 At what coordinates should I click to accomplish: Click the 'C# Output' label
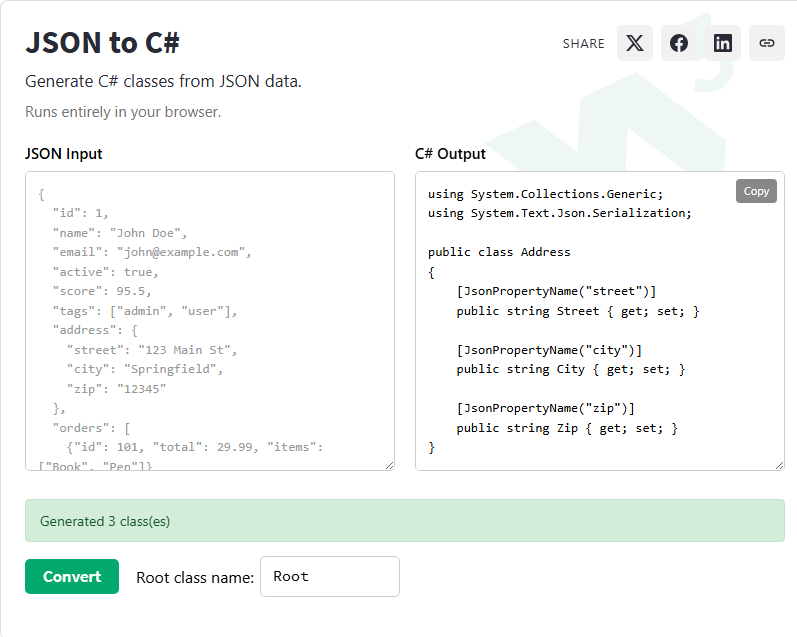point(450,154)
